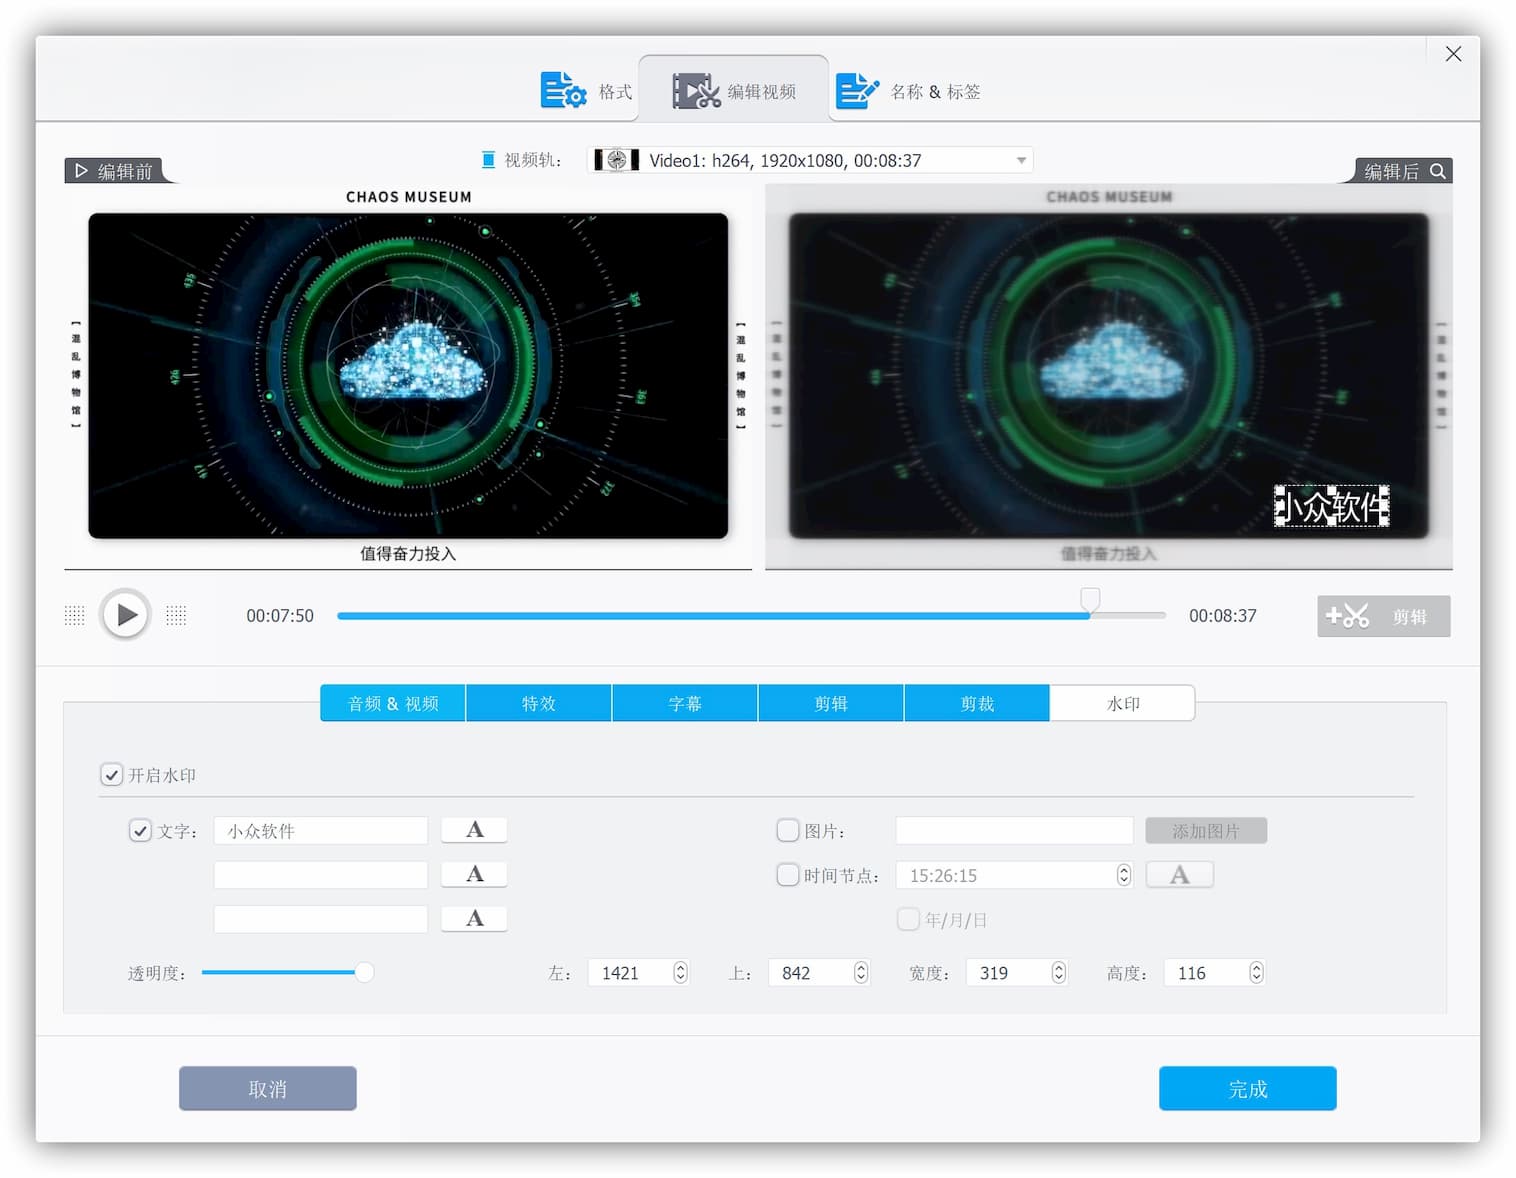The image size is (1516, 1178).
Task: Open font settings for third text line
Action: [x=474, y=918]
